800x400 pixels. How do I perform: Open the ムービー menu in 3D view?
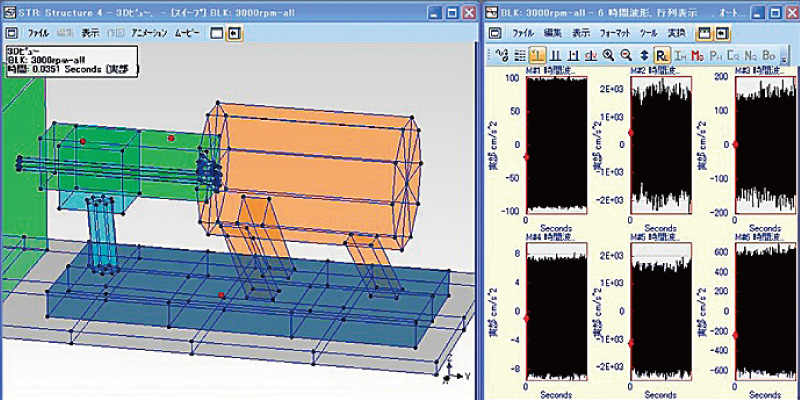click(x=188, y=33)
